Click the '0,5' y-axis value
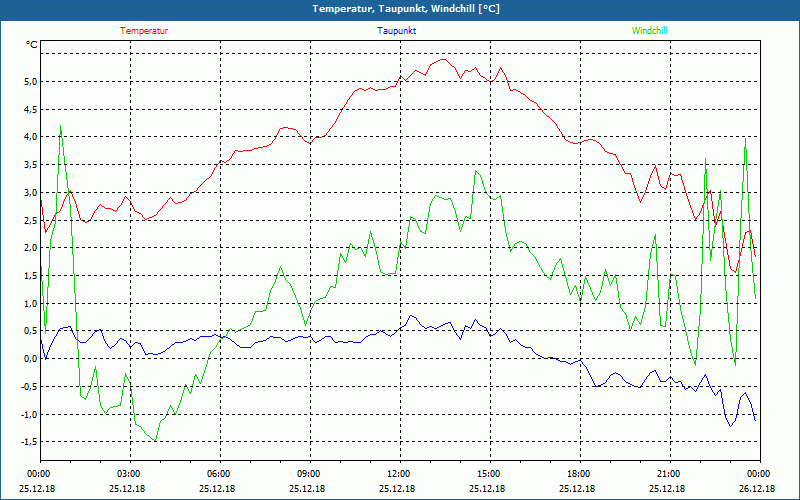Image resolution: width=800 pixels, height=500 pixels. tap(31, 331)
